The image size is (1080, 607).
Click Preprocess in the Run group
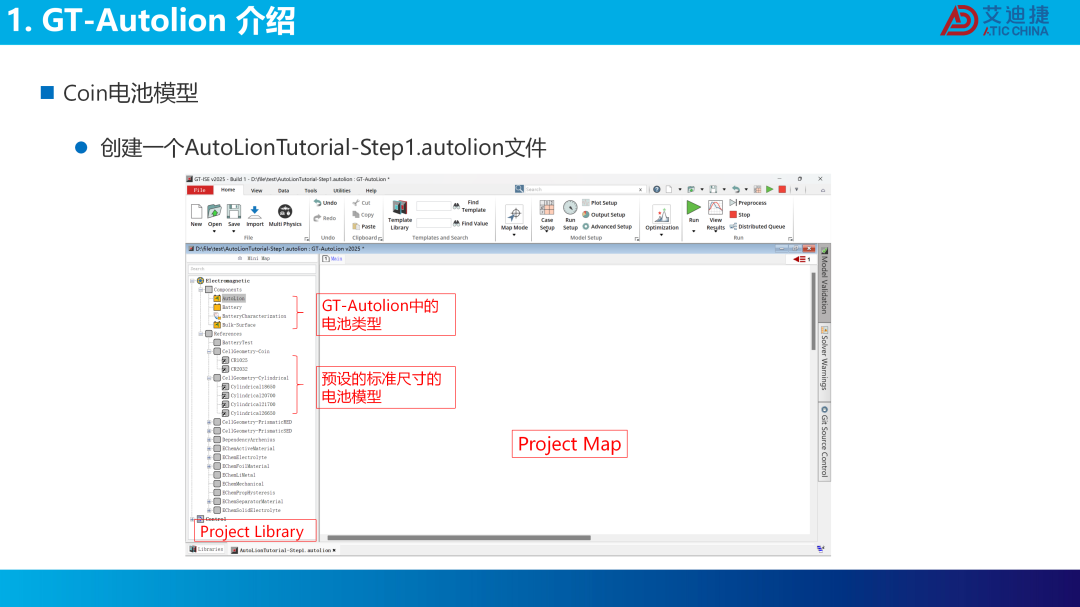click(x=748, y=203)
